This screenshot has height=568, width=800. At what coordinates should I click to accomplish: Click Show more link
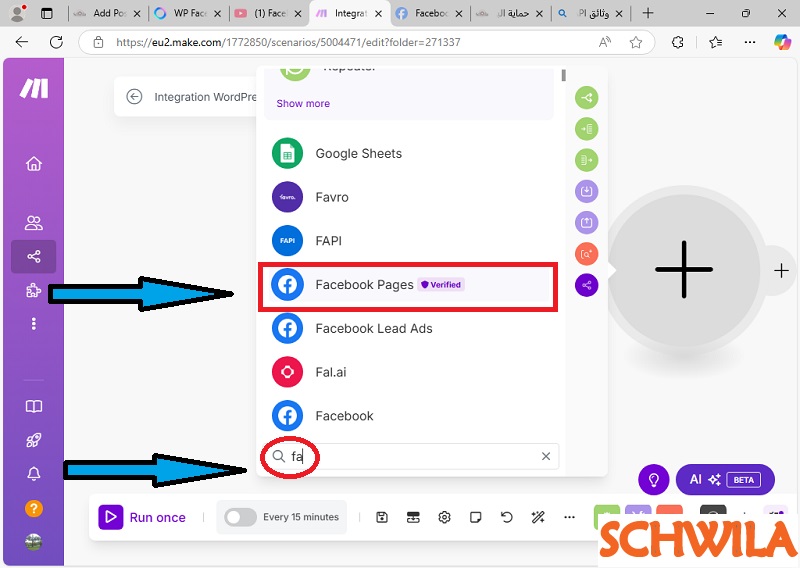[x=303, y=104]
